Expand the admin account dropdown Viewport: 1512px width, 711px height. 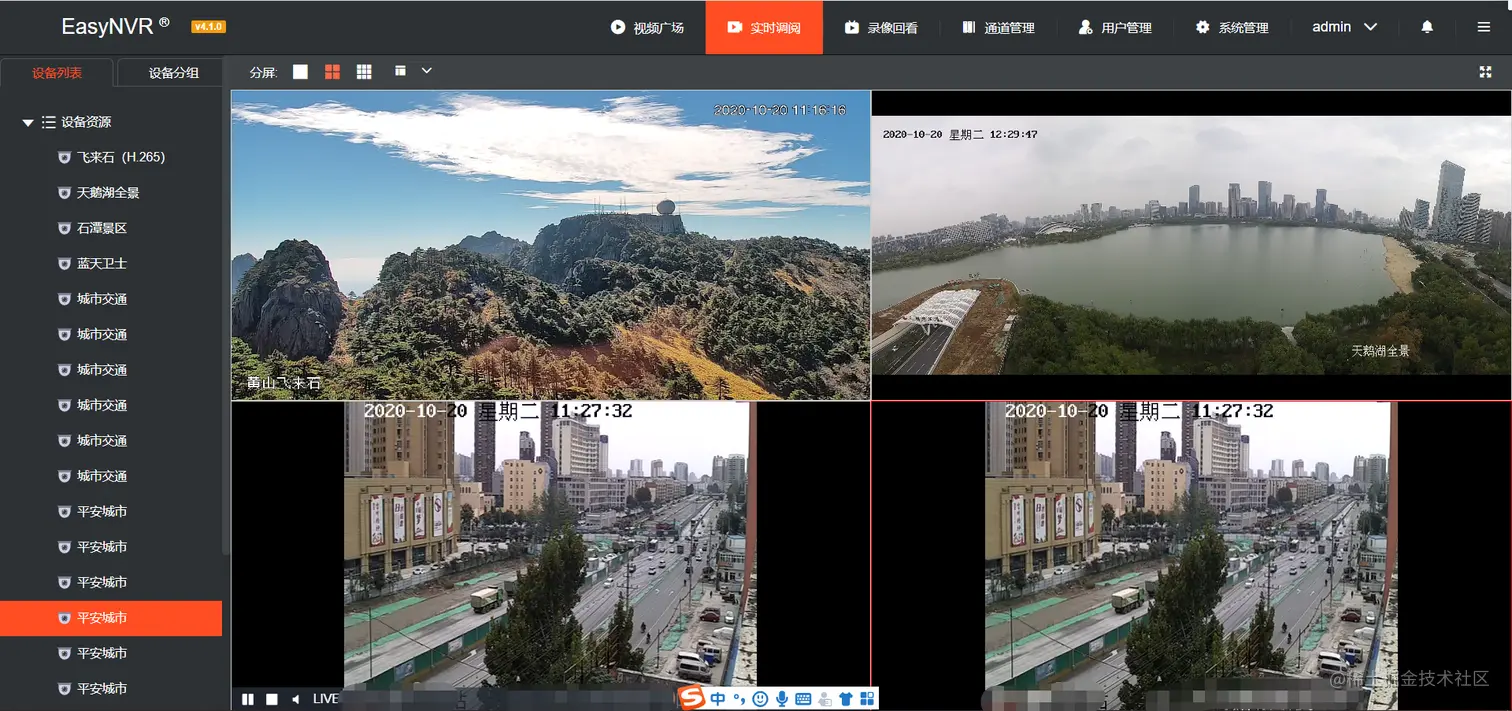point(1344,27)
